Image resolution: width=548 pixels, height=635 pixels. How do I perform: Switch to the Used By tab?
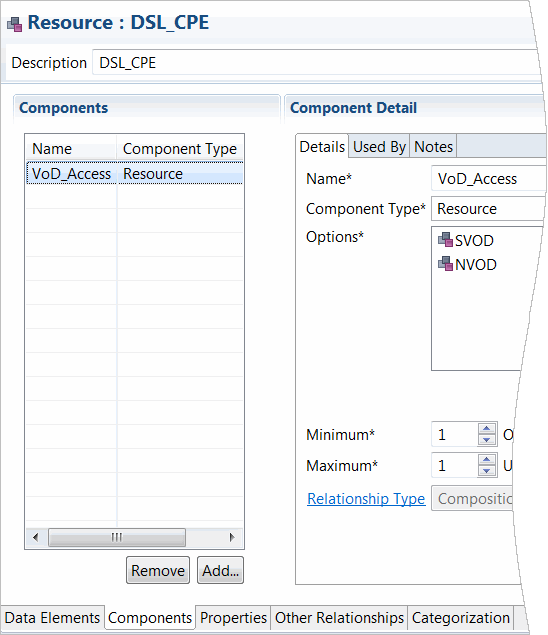(379, 146)
